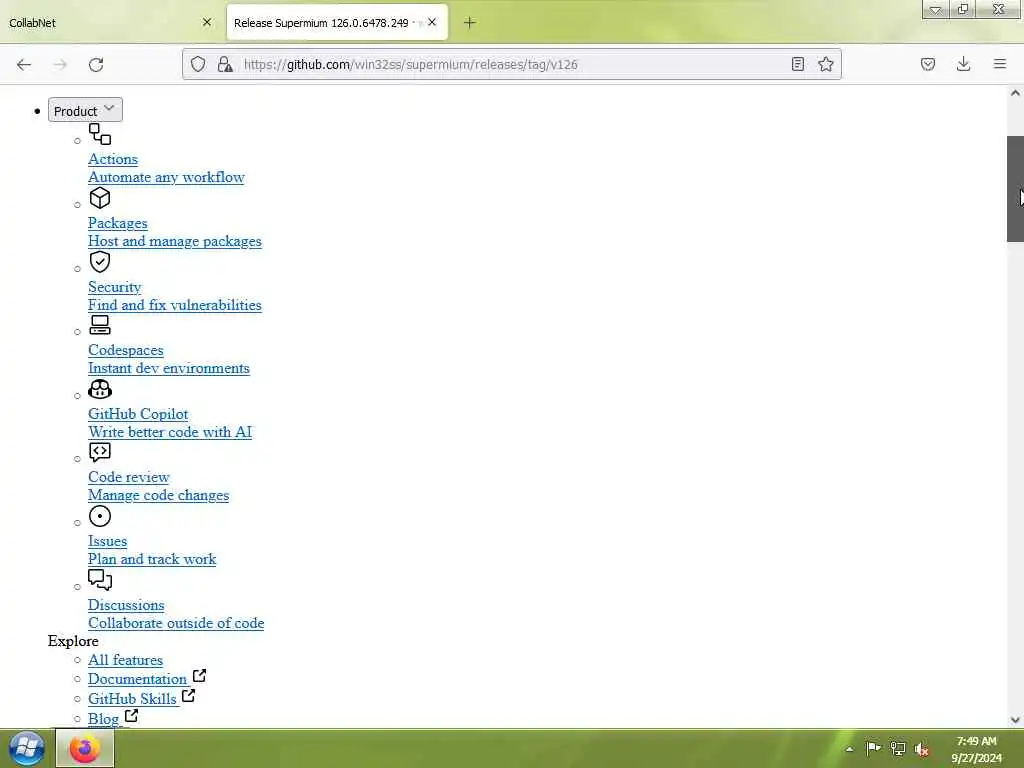Follow the Manage code changes link

(159, 496)
